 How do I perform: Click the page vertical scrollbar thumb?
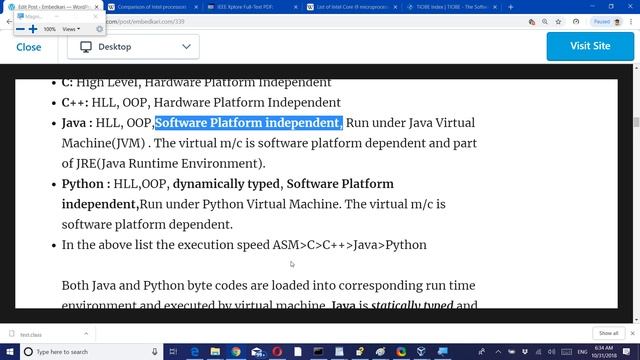(636, 122)
